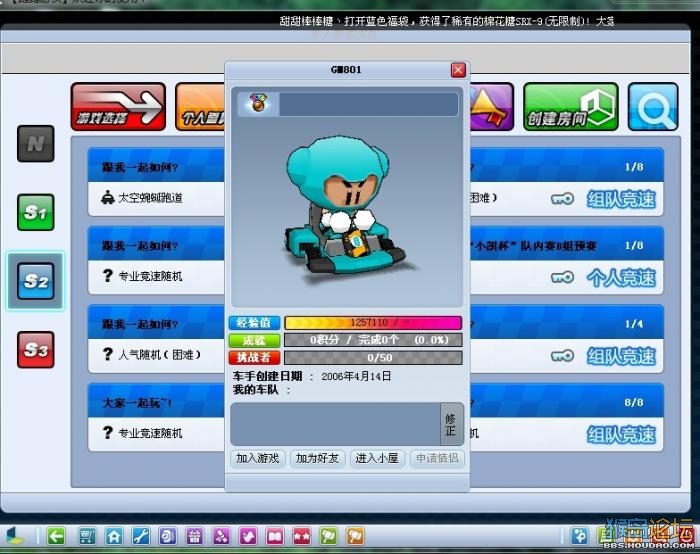Select the gray N channel button

36,144
